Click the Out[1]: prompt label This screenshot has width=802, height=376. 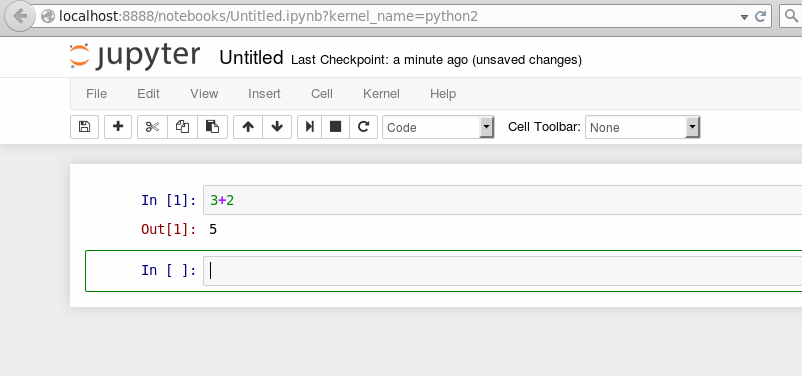coord(169,229)
